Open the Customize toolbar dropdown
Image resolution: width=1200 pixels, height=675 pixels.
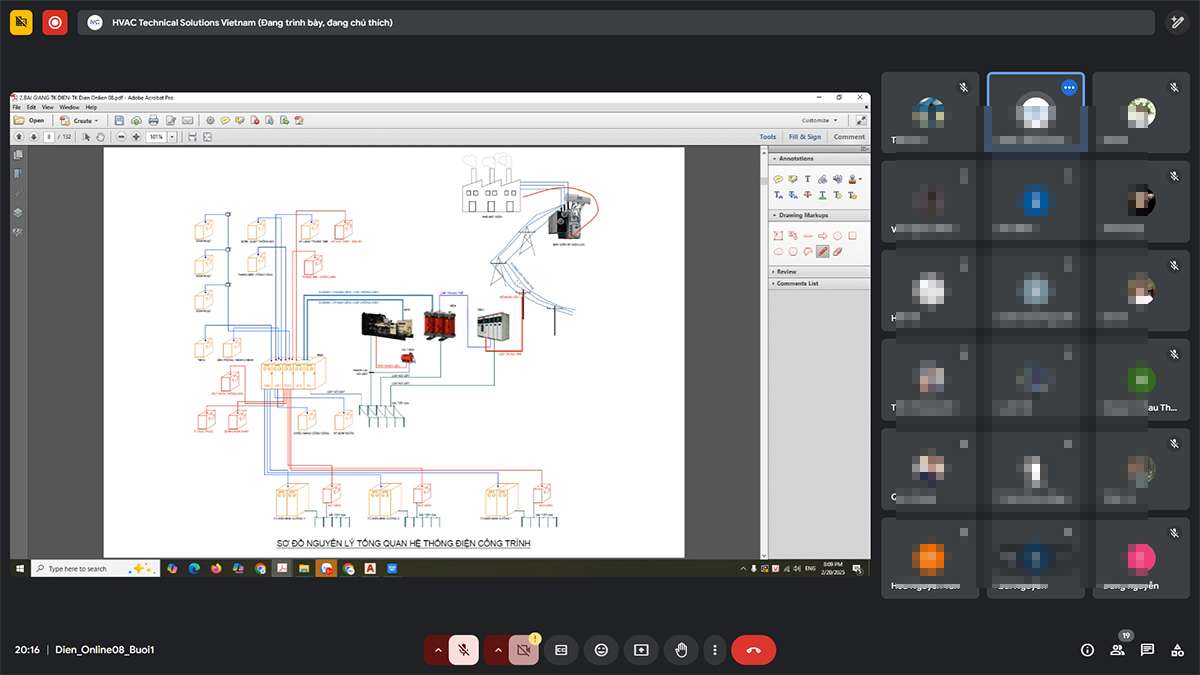coord(819,120)
